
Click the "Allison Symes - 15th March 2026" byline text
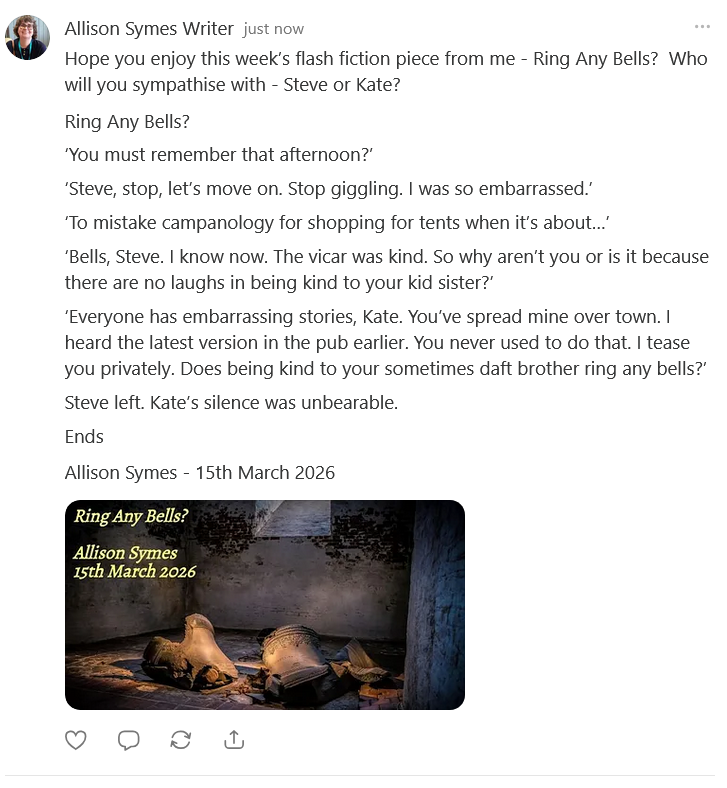click(x=199, y=472)
